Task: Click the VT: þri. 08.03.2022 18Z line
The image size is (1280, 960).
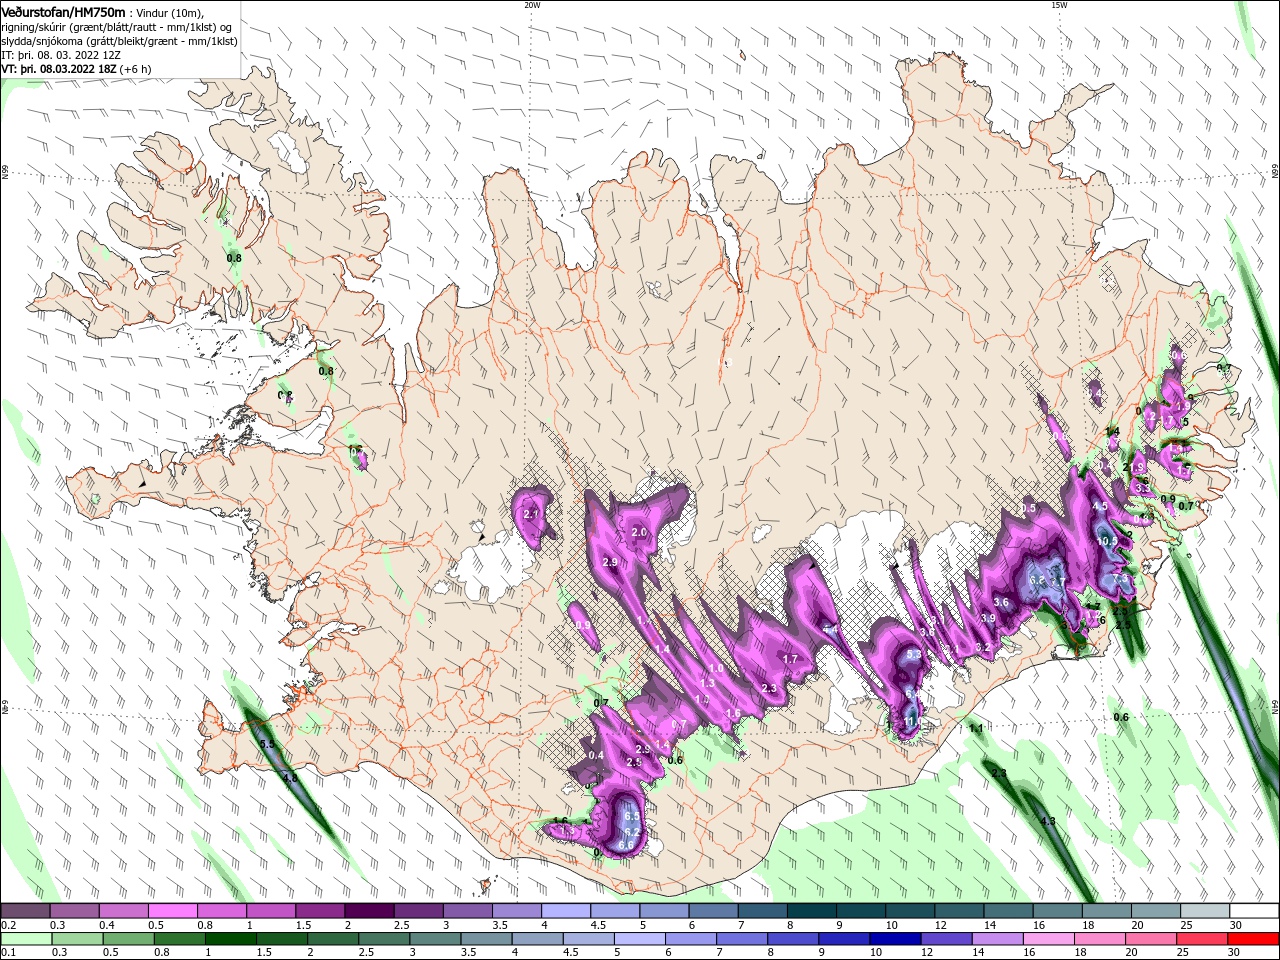Action: click(77, 69)
